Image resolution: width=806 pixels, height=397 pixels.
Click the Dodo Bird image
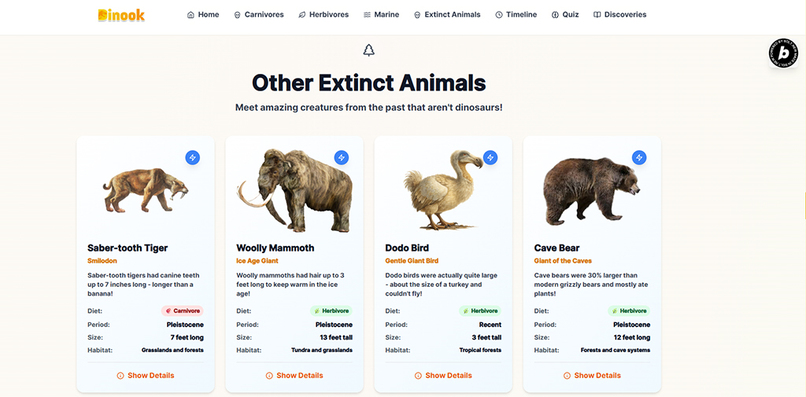click(x=443, y=190)
